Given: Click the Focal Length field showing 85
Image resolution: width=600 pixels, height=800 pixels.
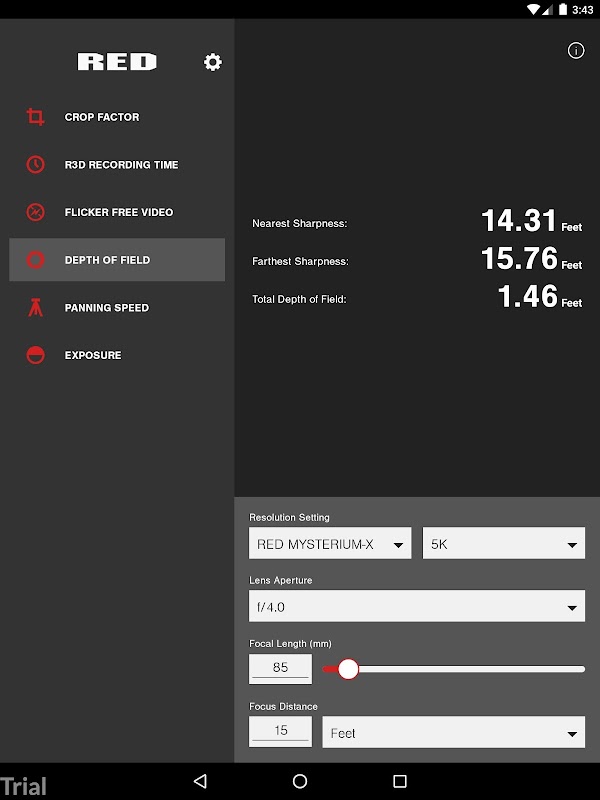Looking at the screenshot, I should pos(280,668).
